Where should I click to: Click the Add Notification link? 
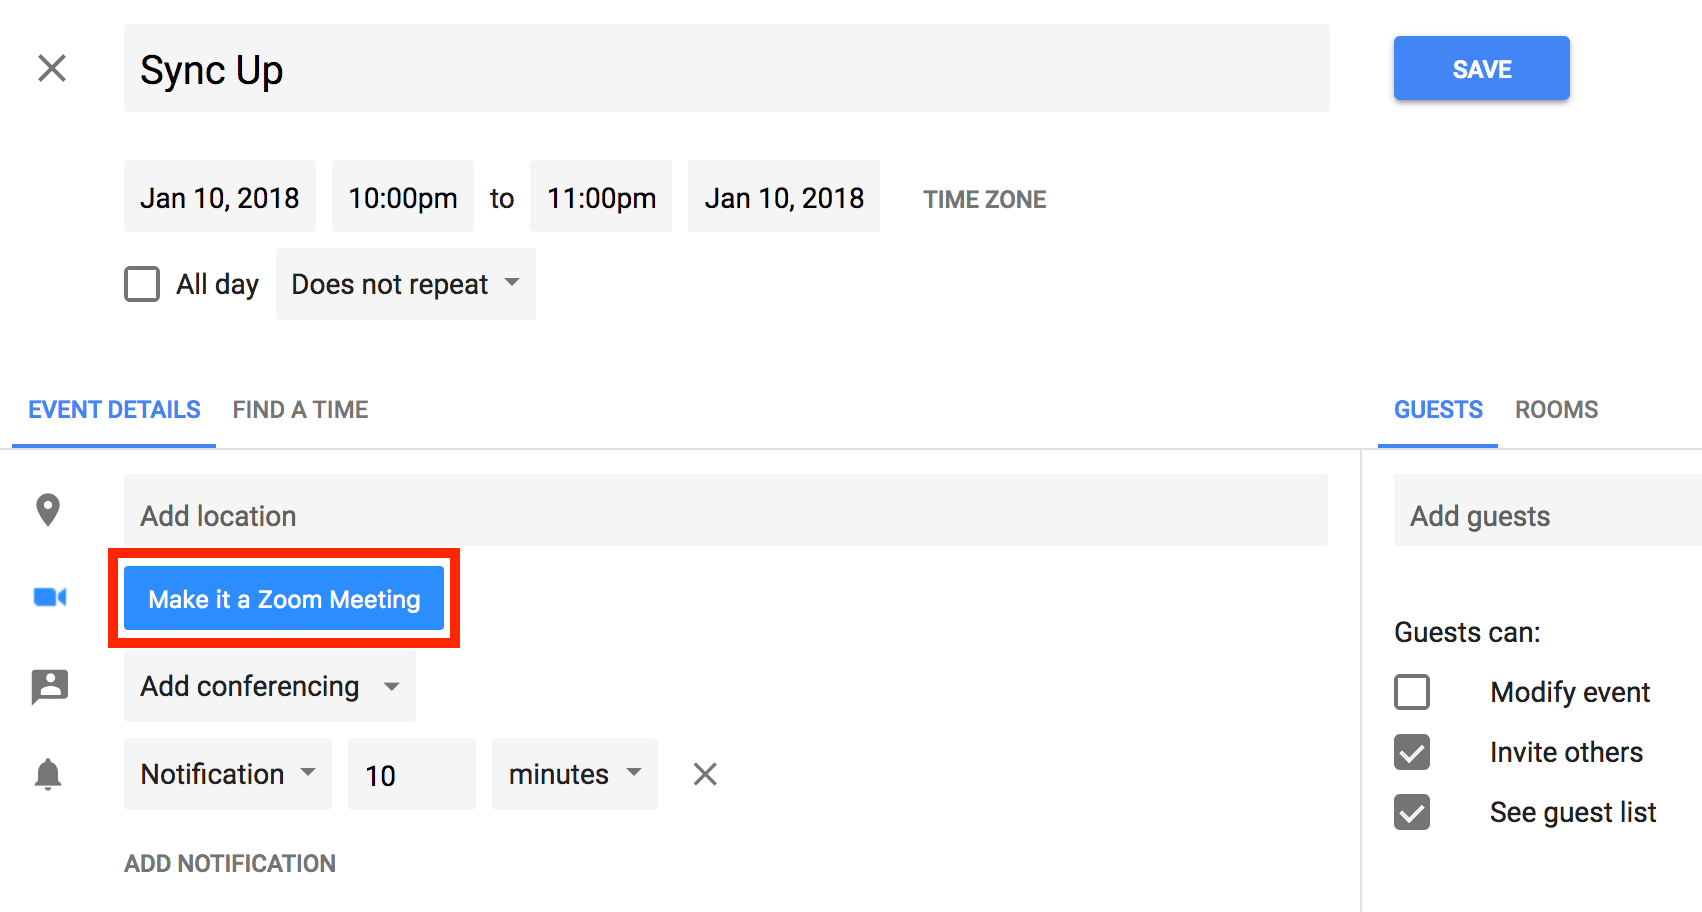229,863
